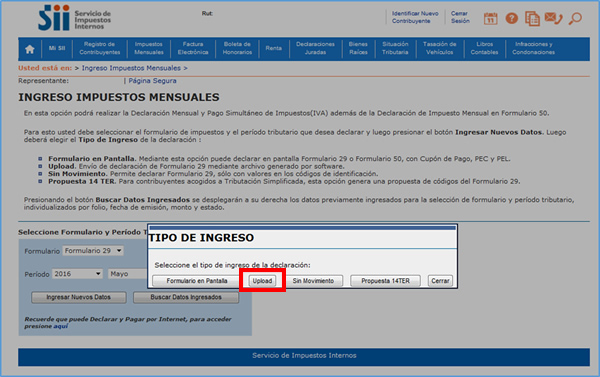
Task: Choose Propuesta 14TER button
Action: [x=385, y=281]
